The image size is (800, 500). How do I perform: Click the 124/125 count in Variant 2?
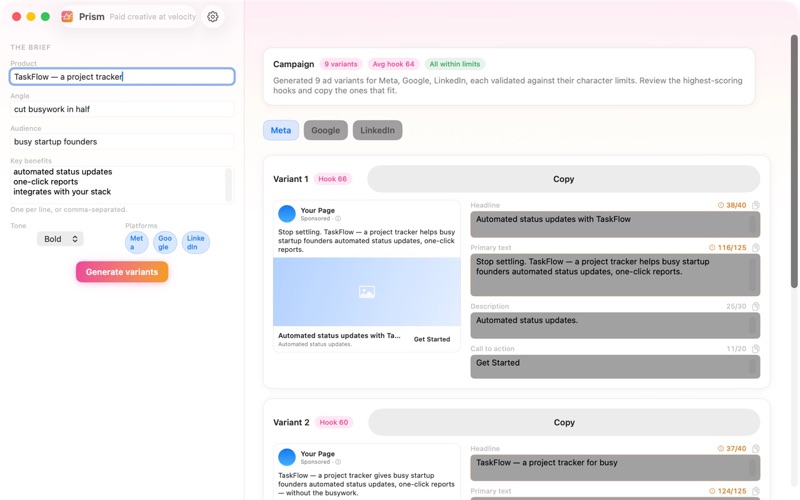pos(732,491)
